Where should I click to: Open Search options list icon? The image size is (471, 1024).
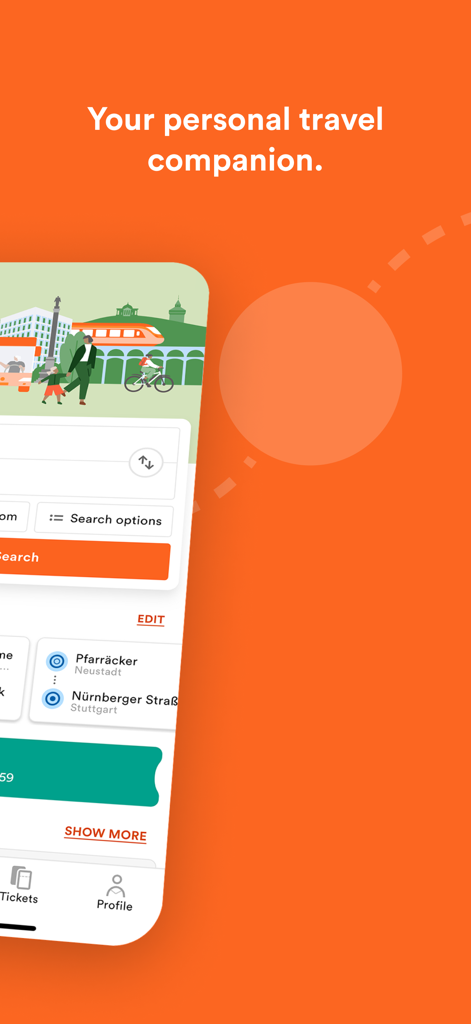pos(57,519)
